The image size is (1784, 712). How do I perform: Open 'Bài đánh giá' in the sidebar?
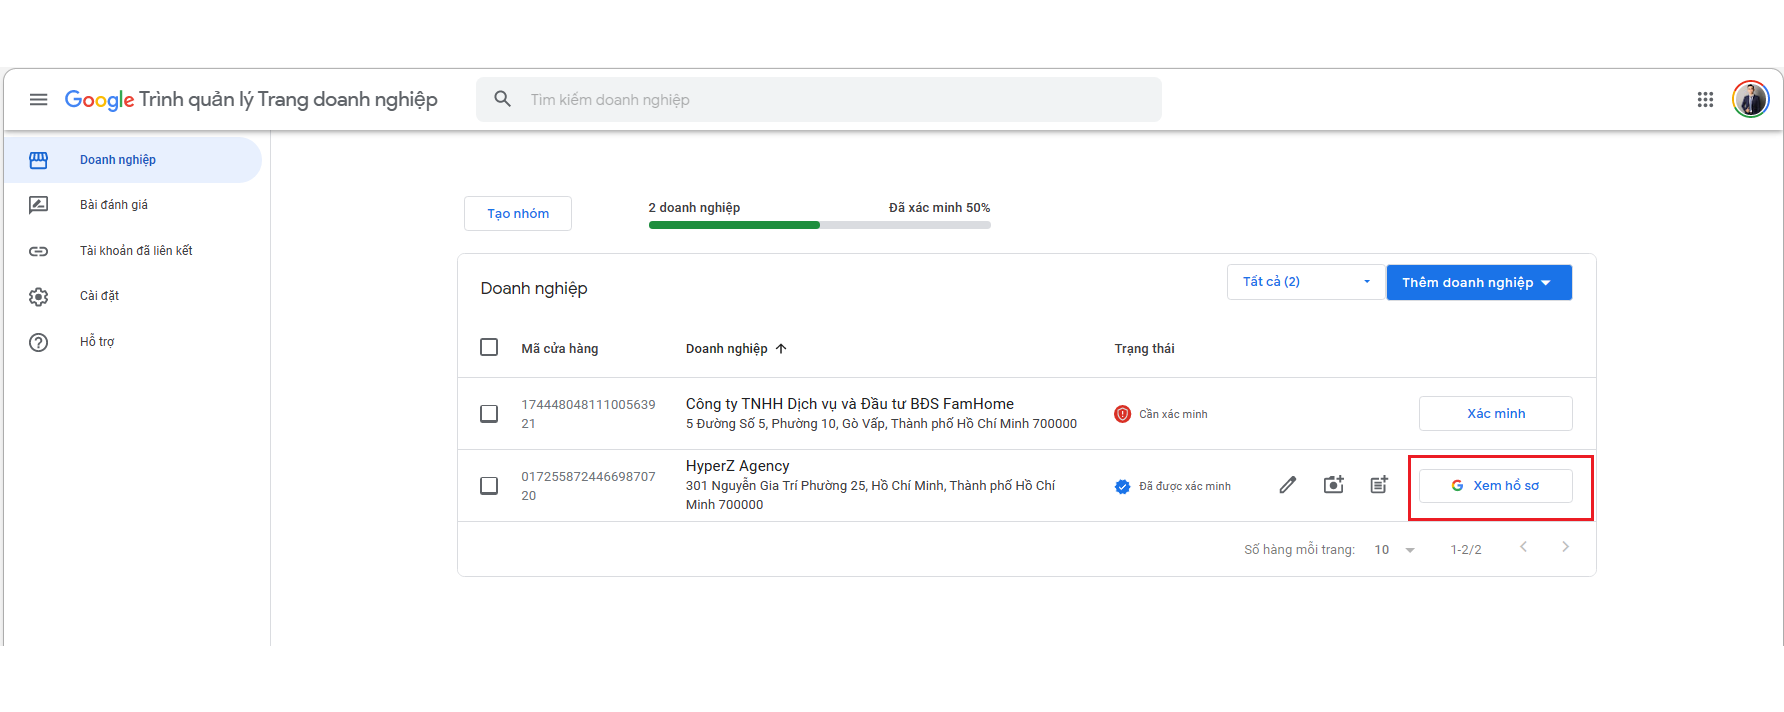tap(114, 205)
